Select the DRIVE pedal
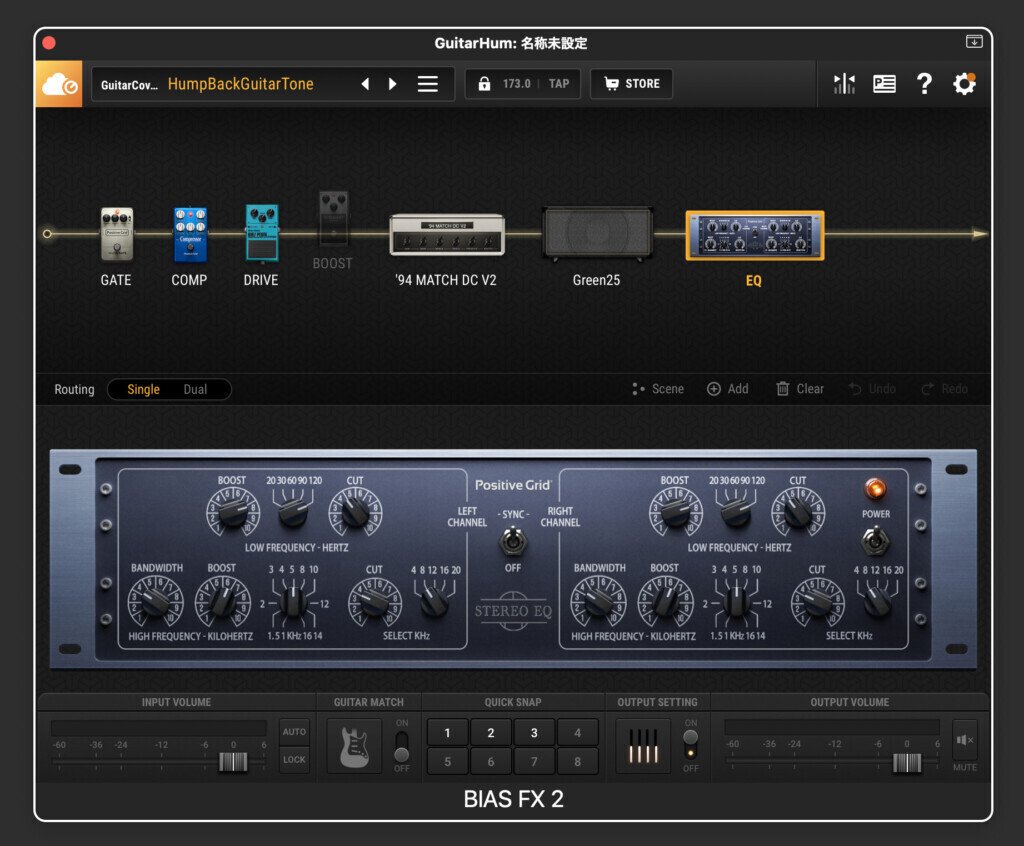This screenshot has width=1024, height=846. click(x=262, y=234)
